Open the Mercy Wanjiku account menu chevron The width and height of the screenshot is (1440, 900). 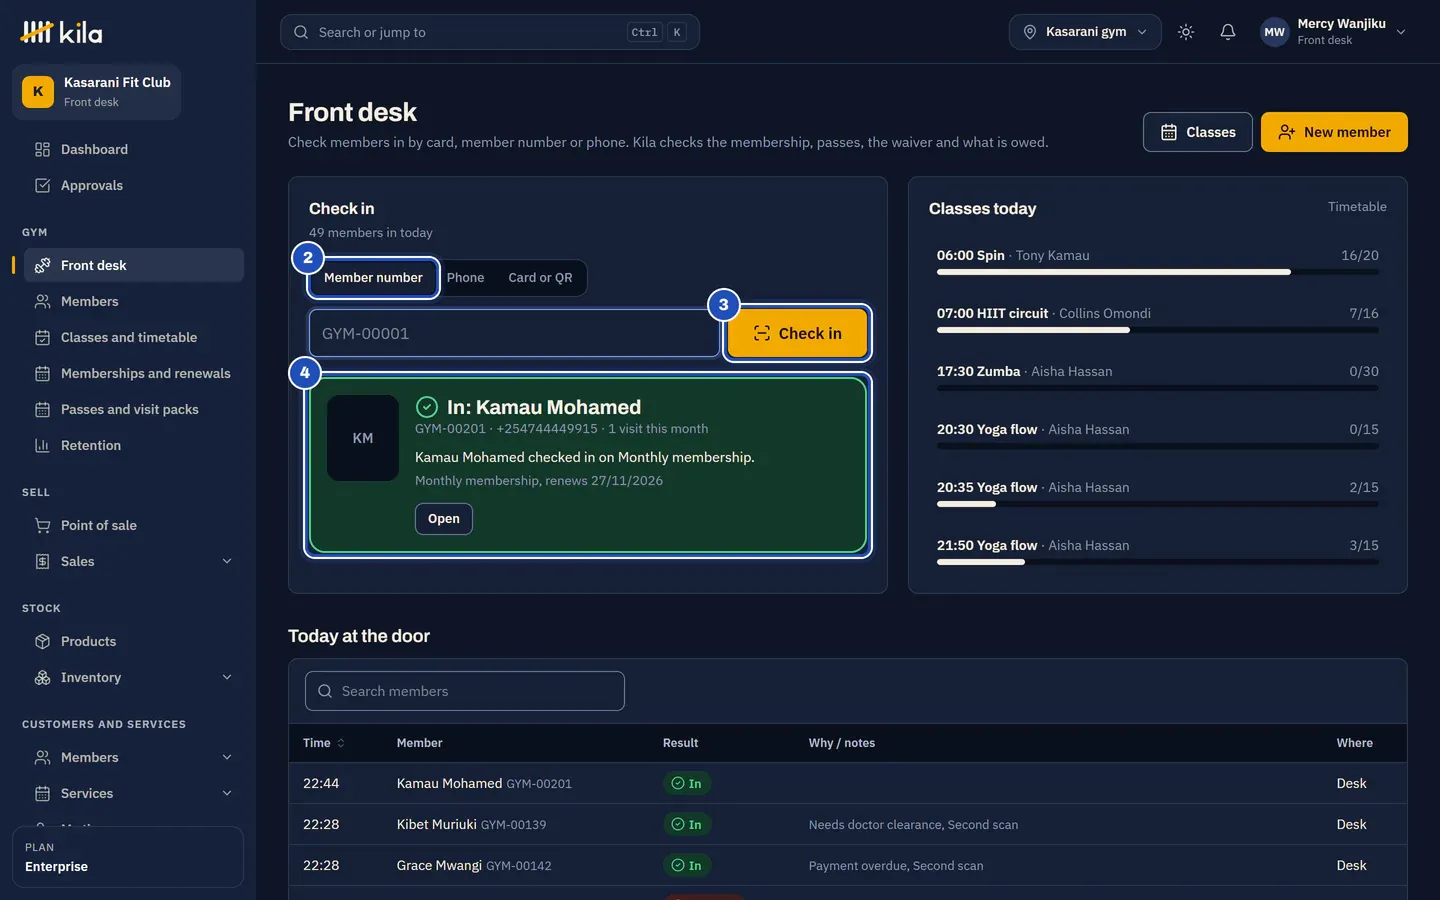click(1401, 32)
